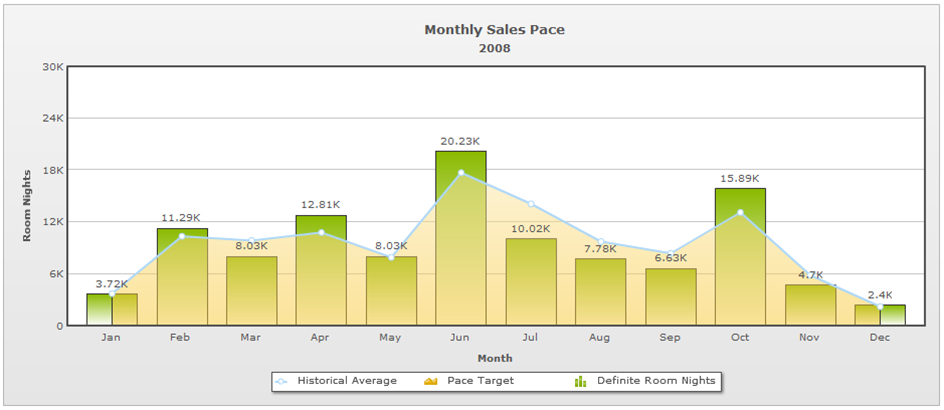Select the Apr bar labeled 12.81K
Screen dimensions: 944x410
pyautogui.click(x=321, y=270)
